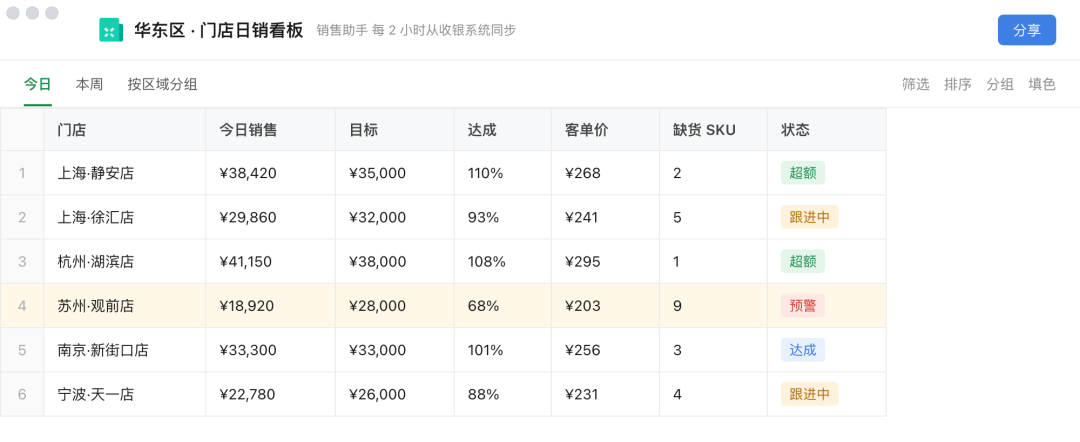Select the target cell ¥28,000
Screen dimensions: 1080x442
pyautogui.click(x=395, y=306)
